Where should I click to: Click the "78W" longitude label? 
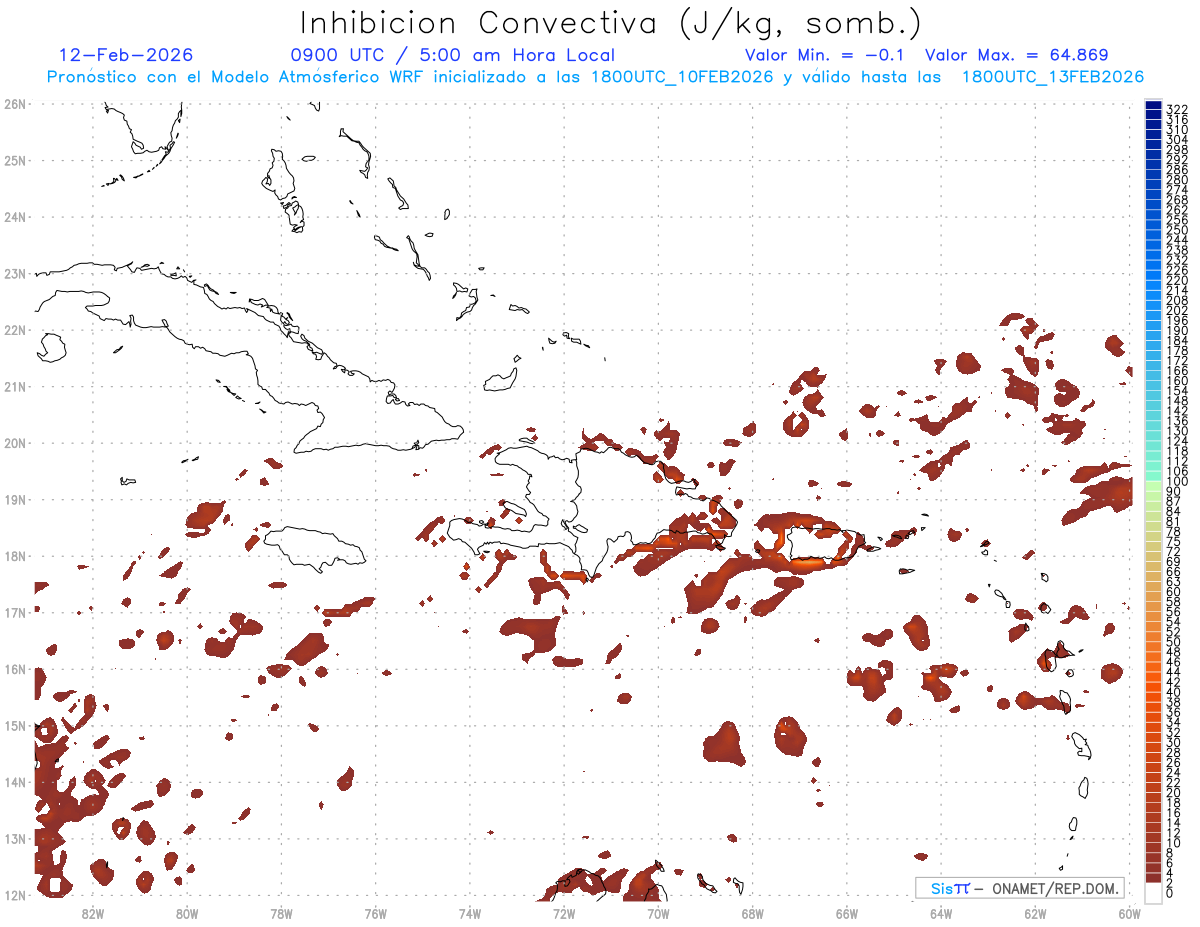[x=282, y=913]
